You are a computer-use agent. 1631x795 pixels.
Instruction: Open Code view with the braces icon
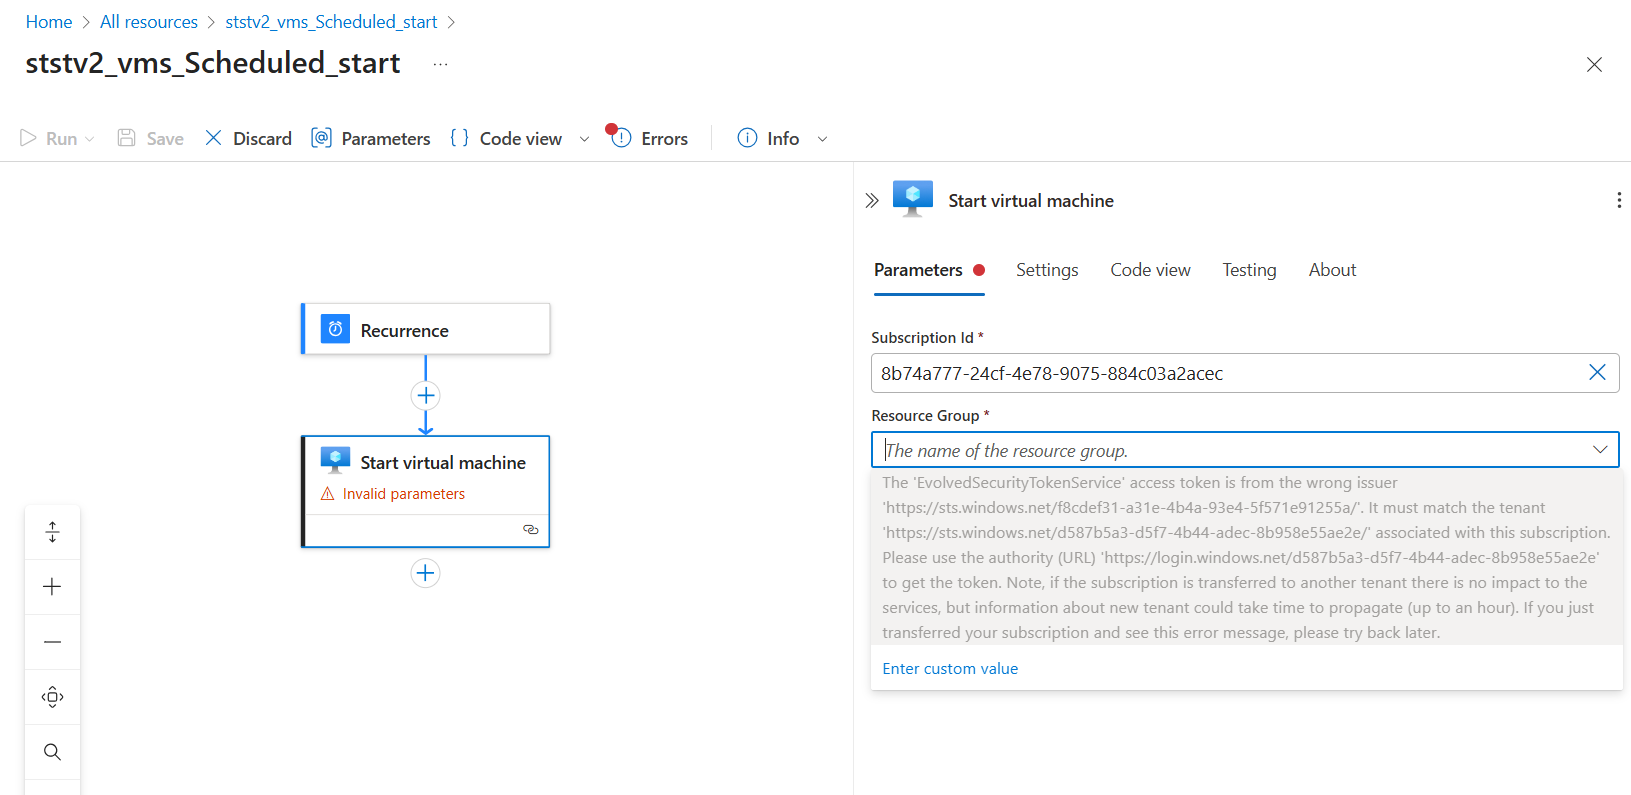[x=460, y=138]
